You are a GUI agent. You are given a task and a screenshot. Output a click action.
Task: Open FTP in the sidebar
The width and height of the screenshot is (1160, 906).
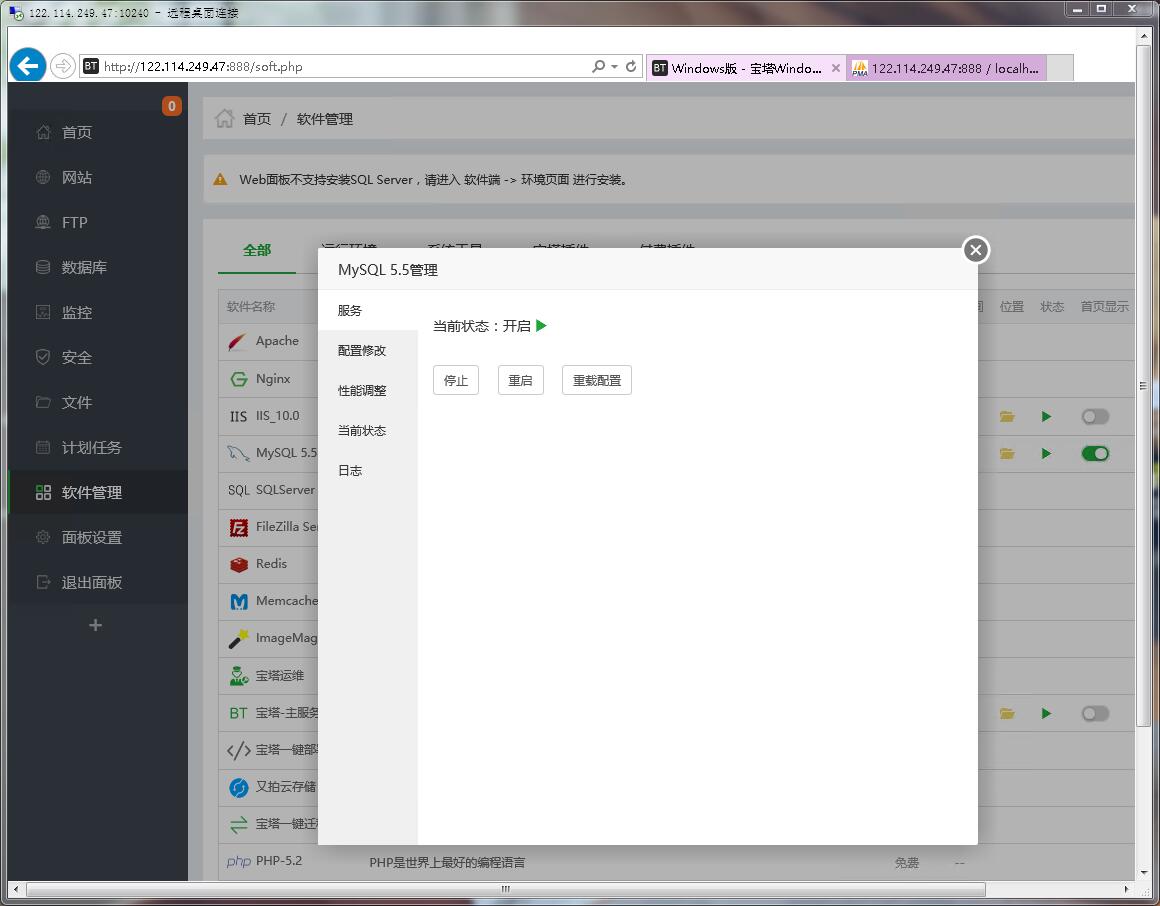98,223
